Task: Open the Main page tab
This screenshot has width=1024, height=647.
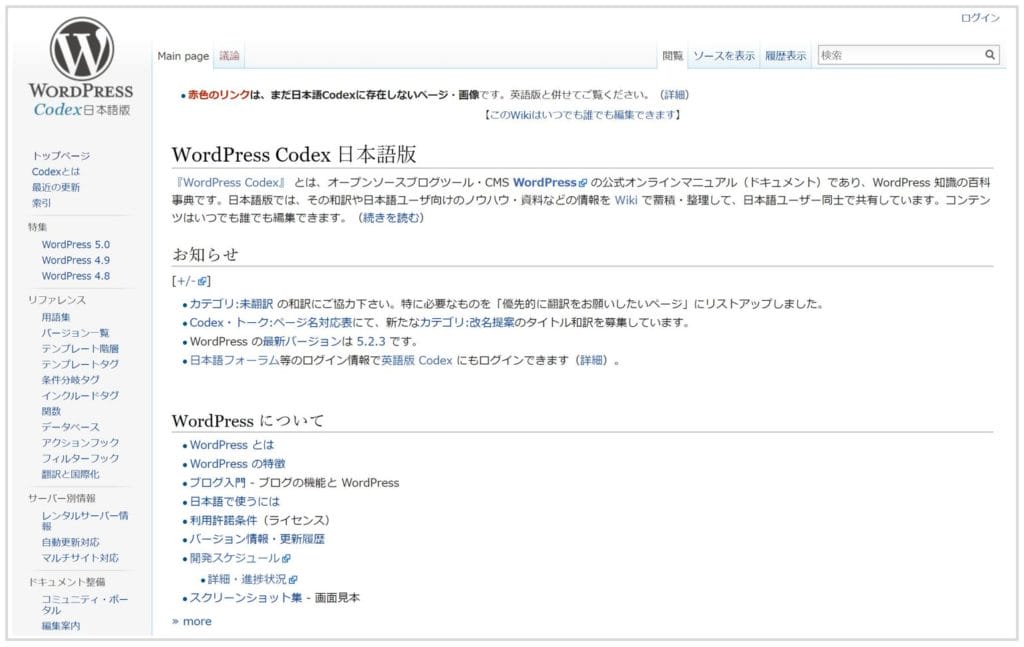Action: point(183,56)
